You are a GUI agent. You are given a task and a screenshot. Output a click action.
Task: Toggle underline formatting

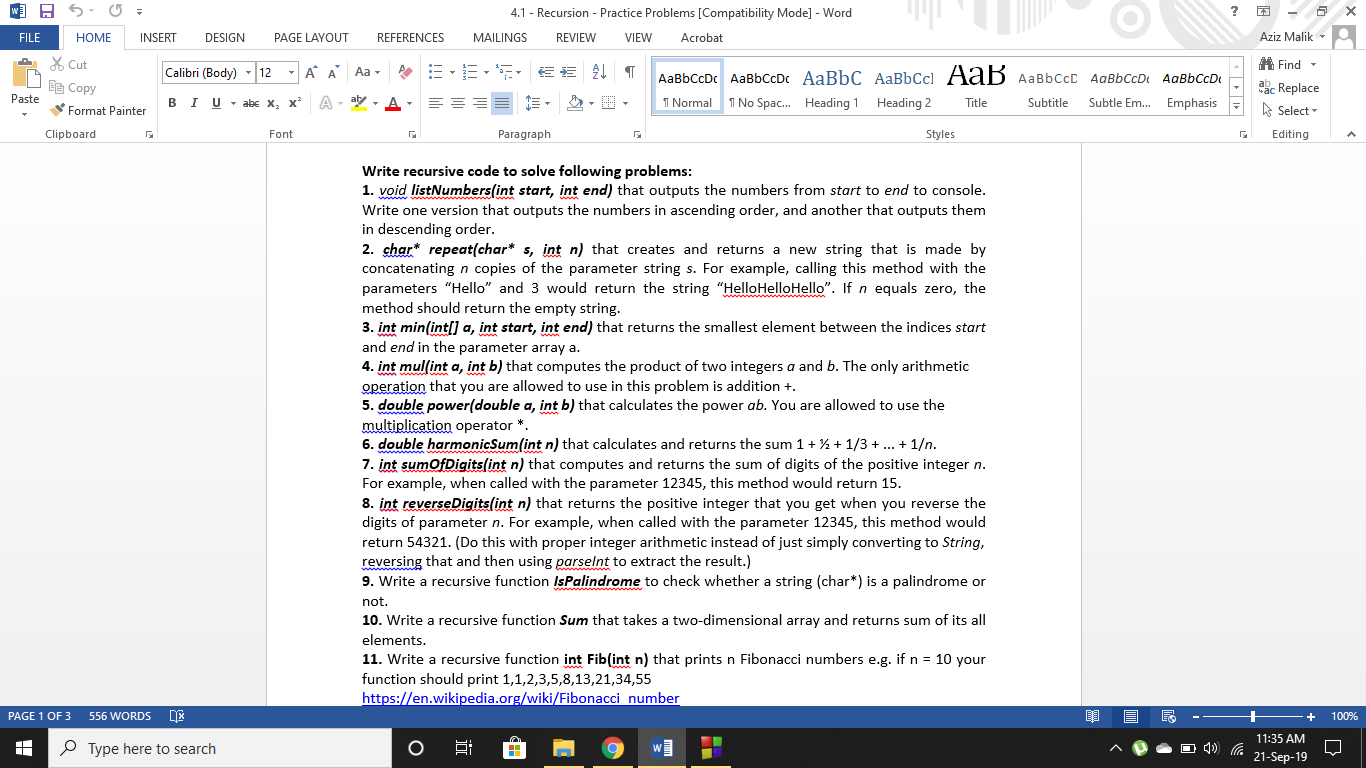(x=214, y=103)
